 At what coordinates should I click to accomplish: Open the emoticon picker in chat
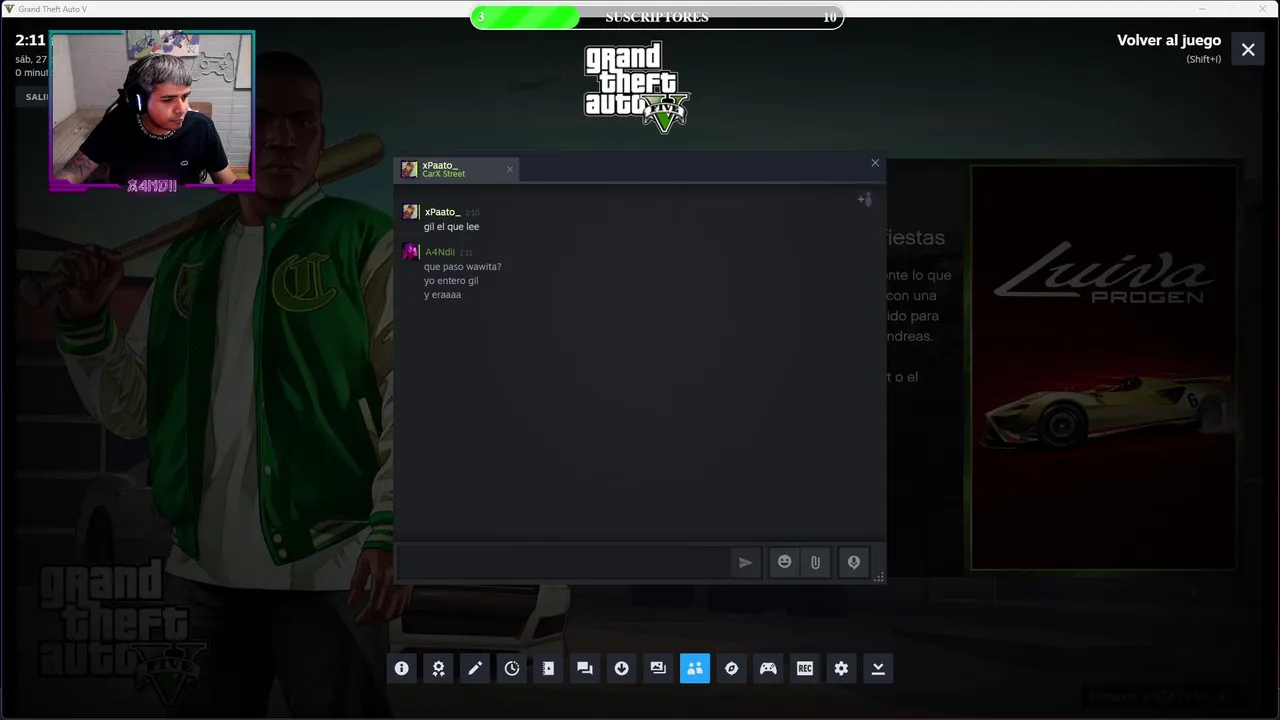pyautogui.click(x=785, y=562)
